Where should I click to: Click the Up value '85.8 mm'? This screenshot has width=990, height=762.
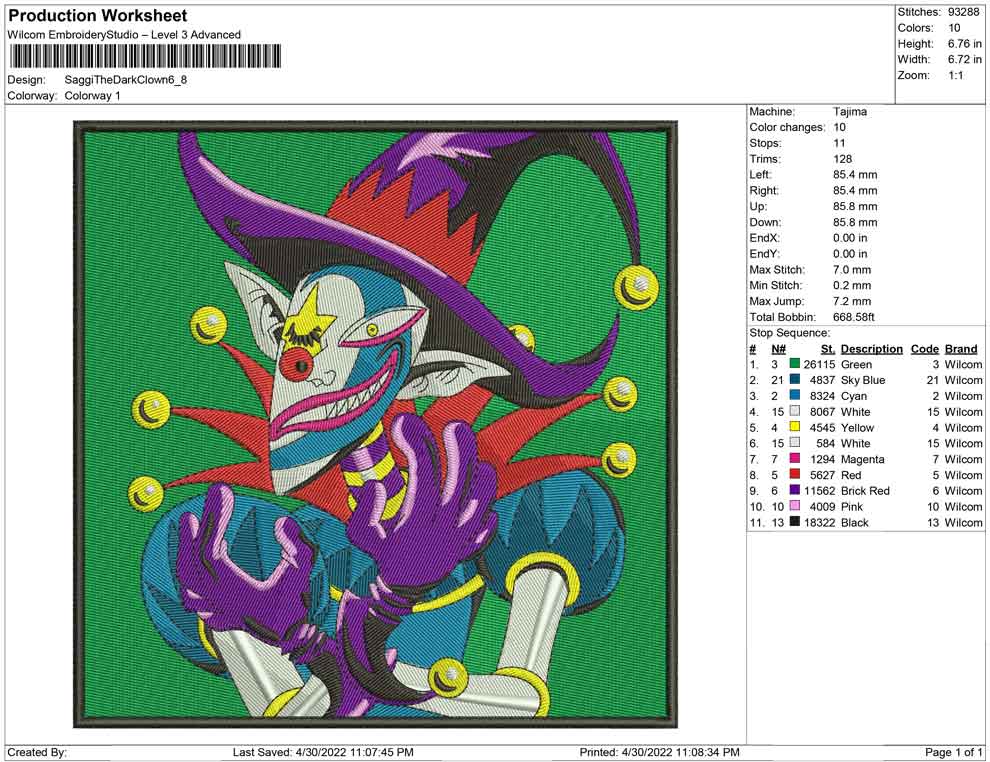(x=855, y=206)
